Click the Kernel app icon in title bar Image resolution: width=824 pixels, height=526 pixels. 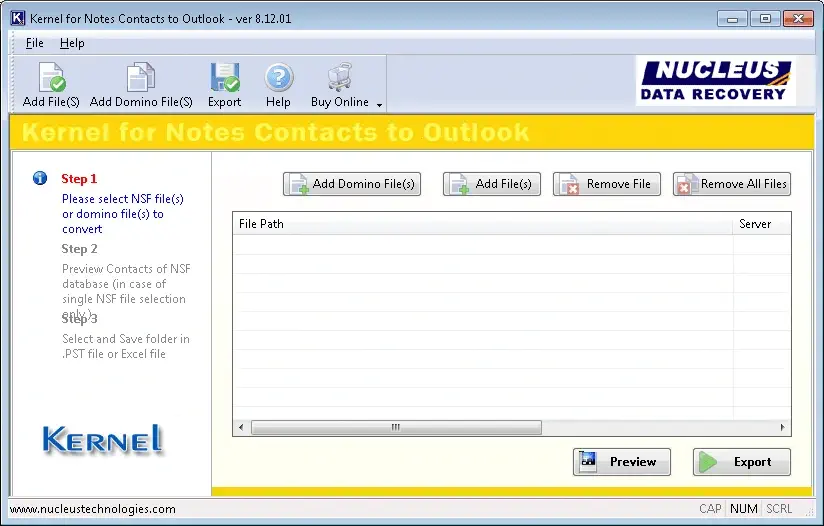point(17,18)
